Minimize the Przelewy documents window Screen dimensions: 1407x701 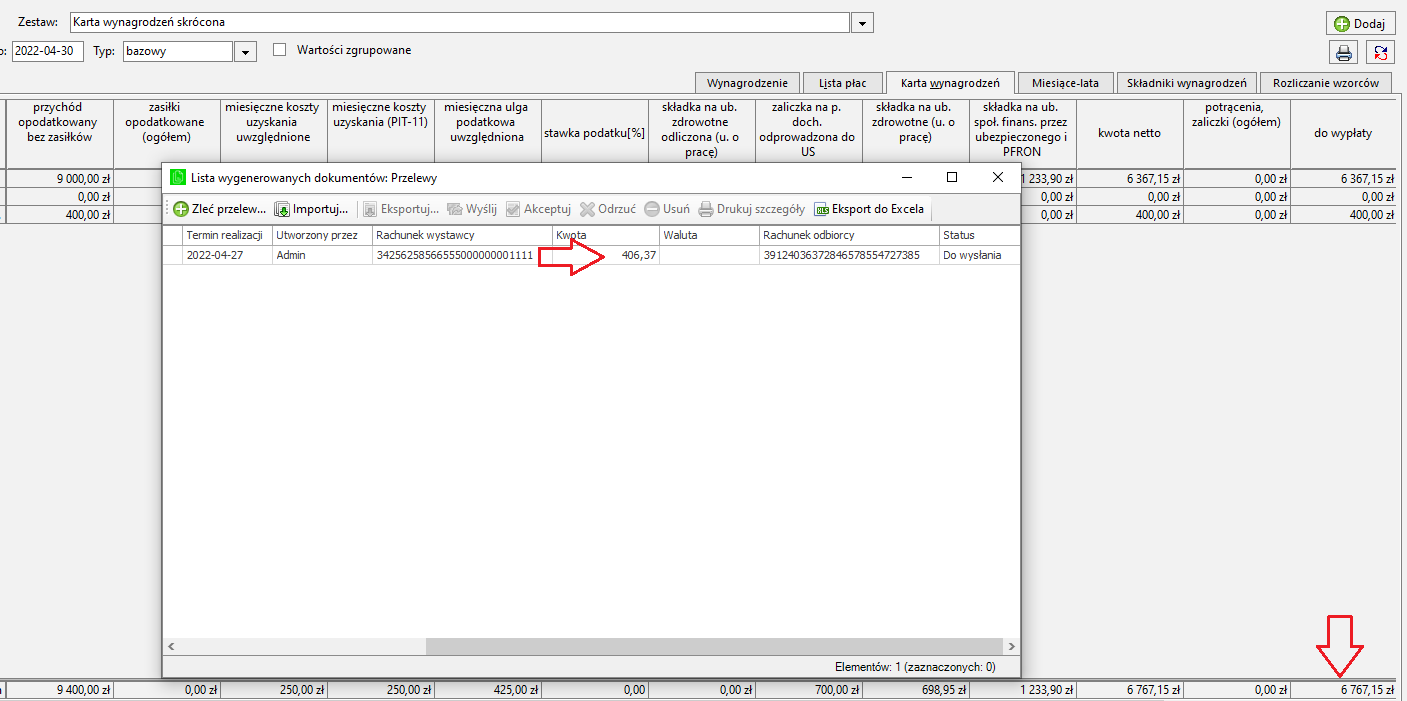tap(906, 177)
